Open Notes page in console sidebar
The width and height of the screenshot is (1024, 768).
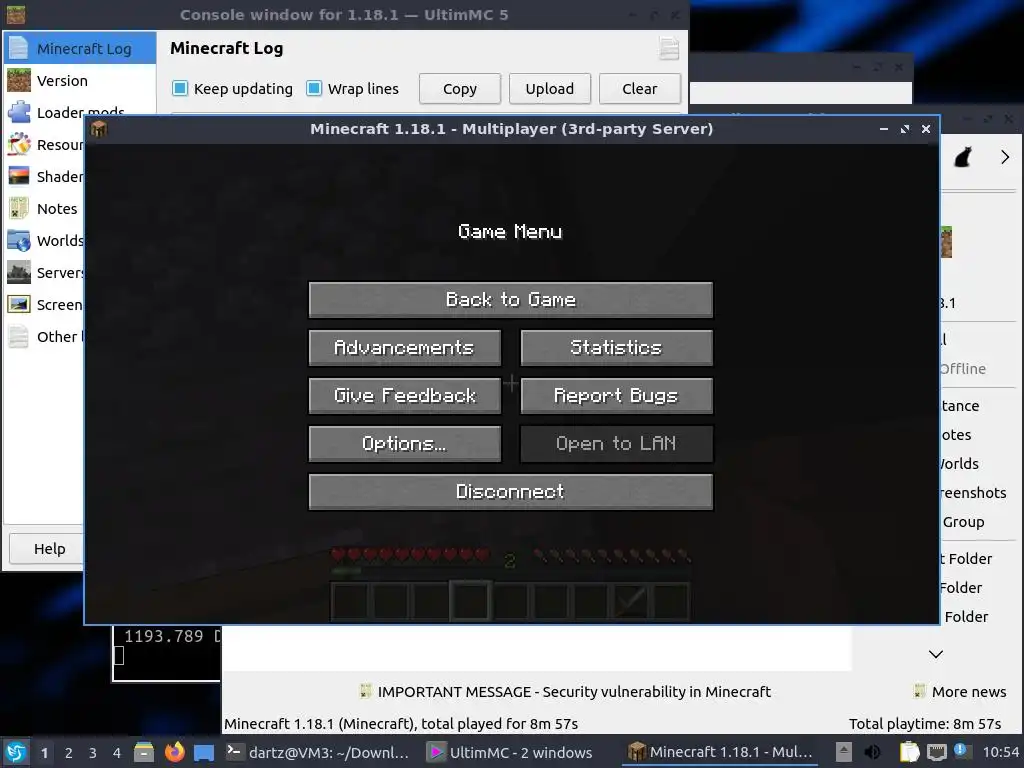pos(44,208)
